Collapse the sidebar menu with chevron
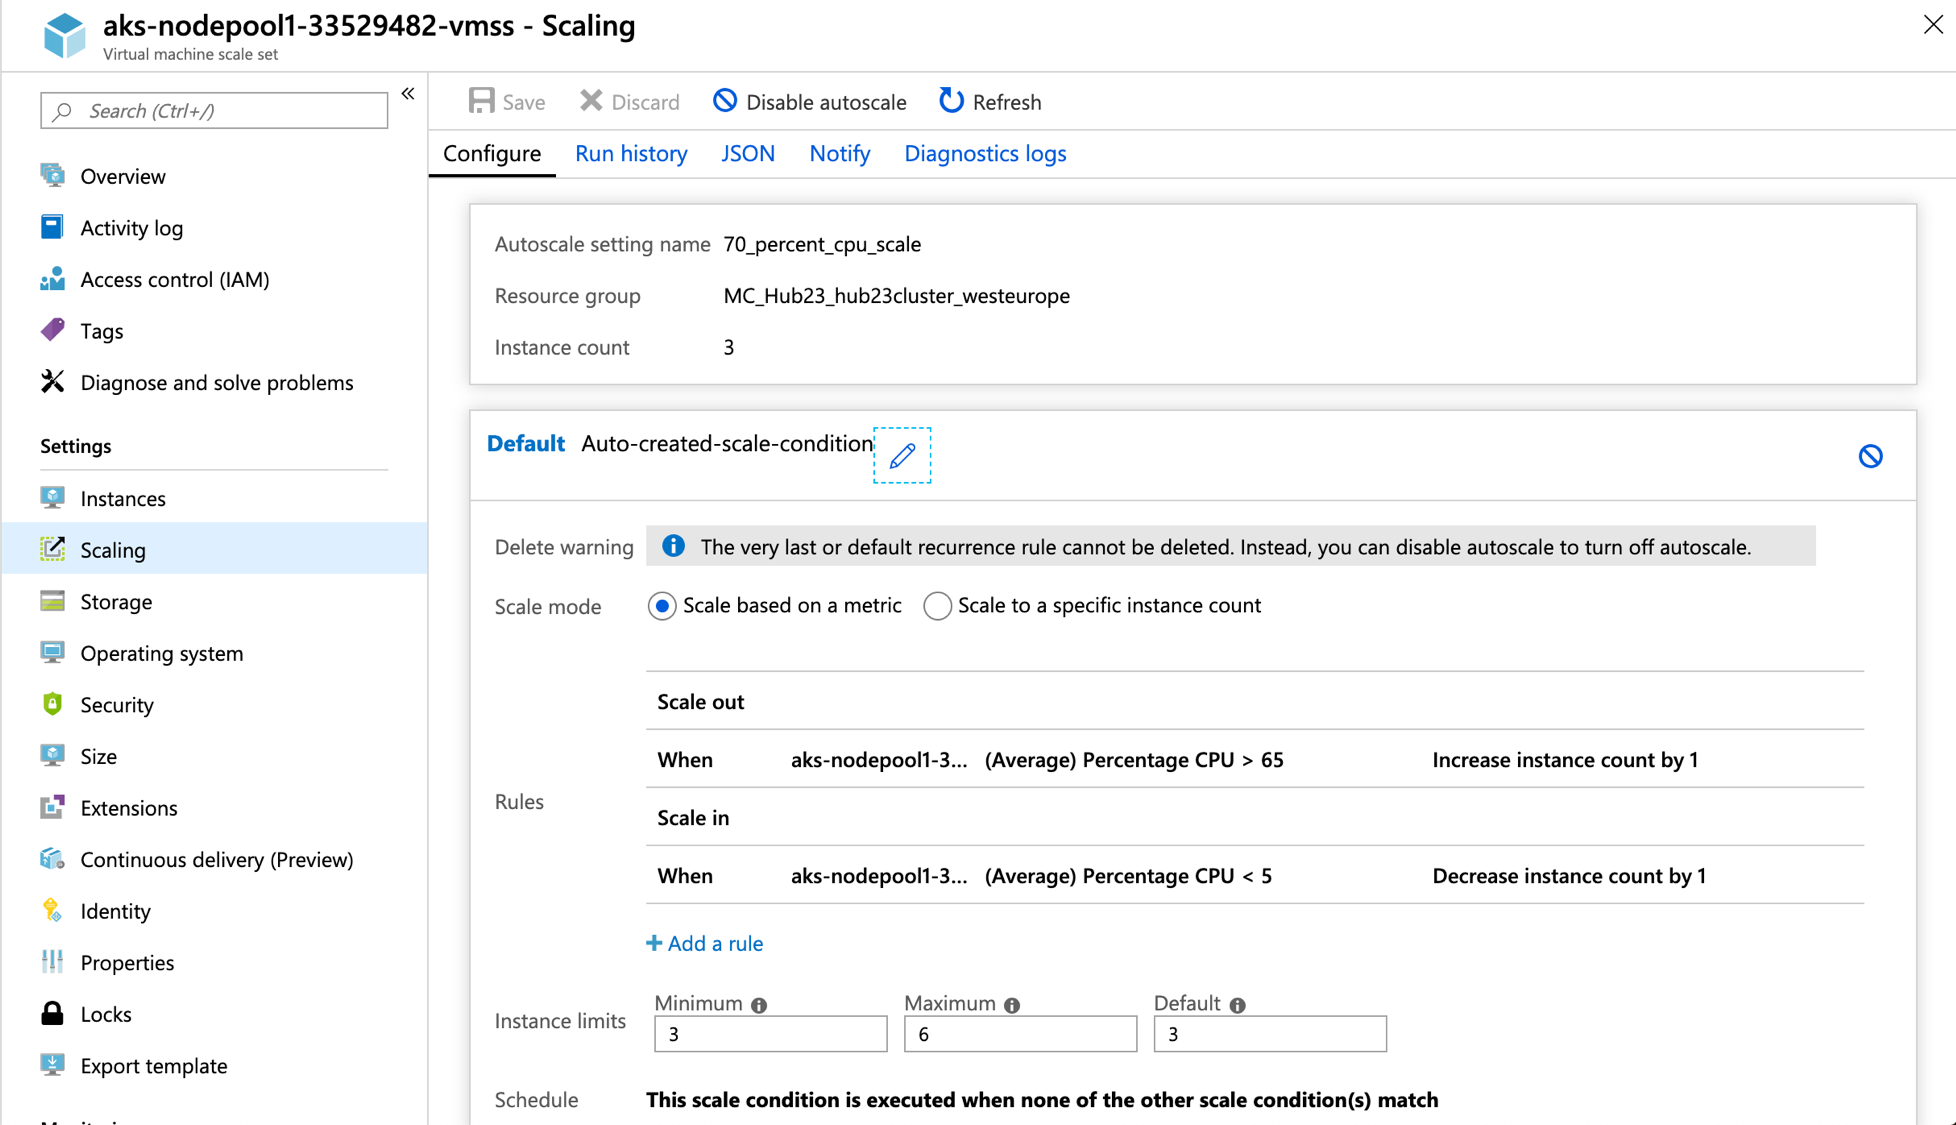 [x=408, y=94]
